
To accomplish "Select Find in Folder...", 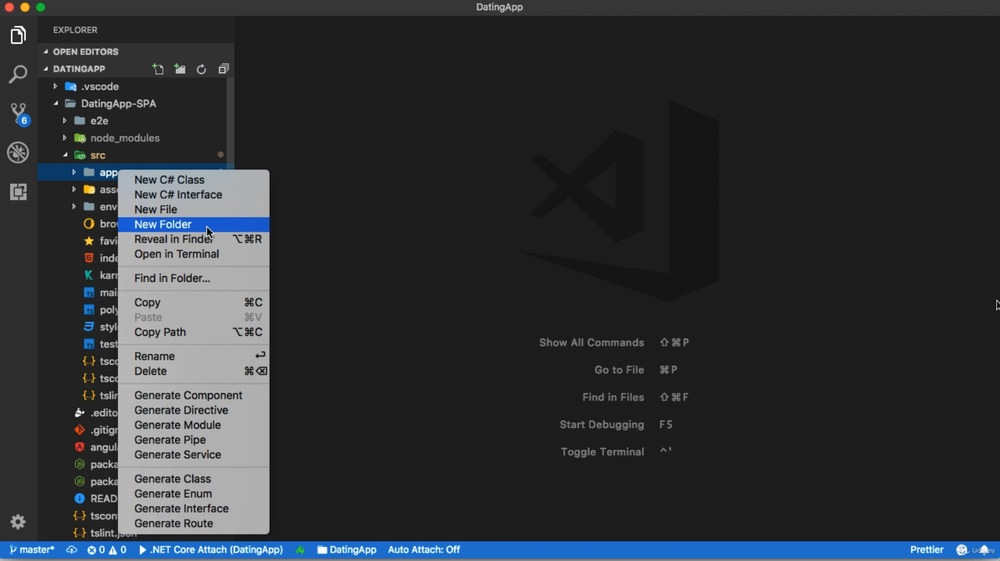I will click(x=194, y=278).
